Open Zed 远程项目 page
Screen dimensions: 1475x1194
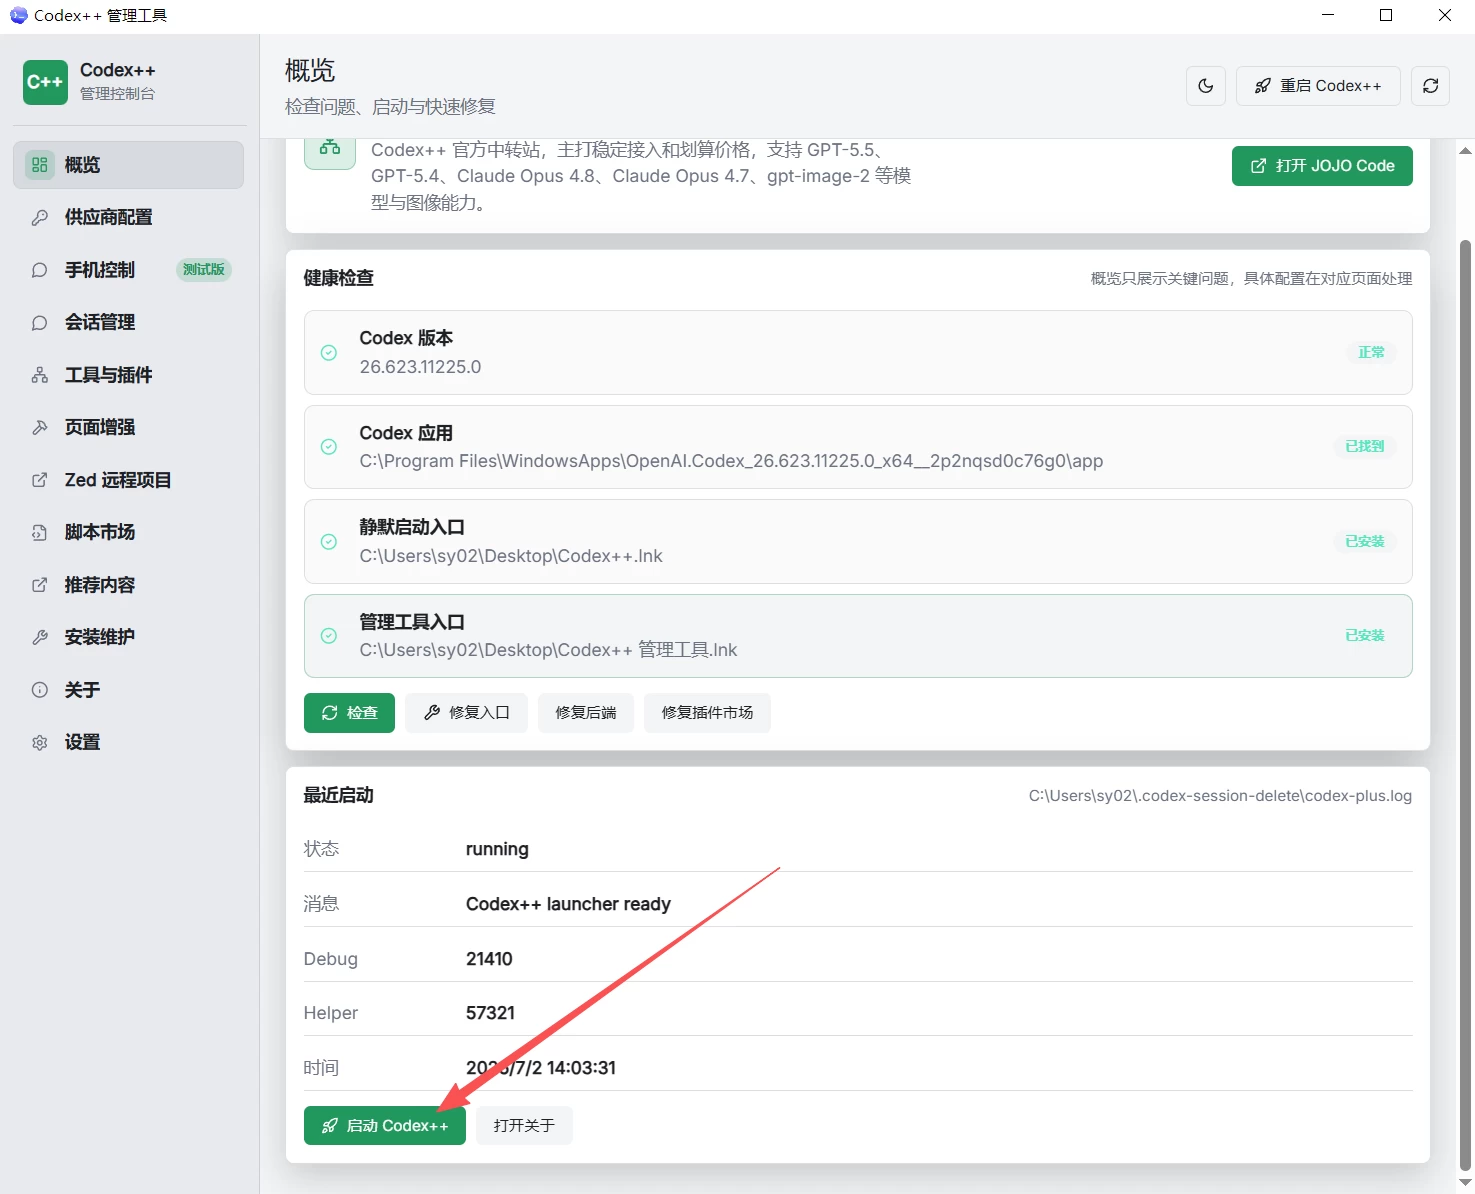(128, 480)
